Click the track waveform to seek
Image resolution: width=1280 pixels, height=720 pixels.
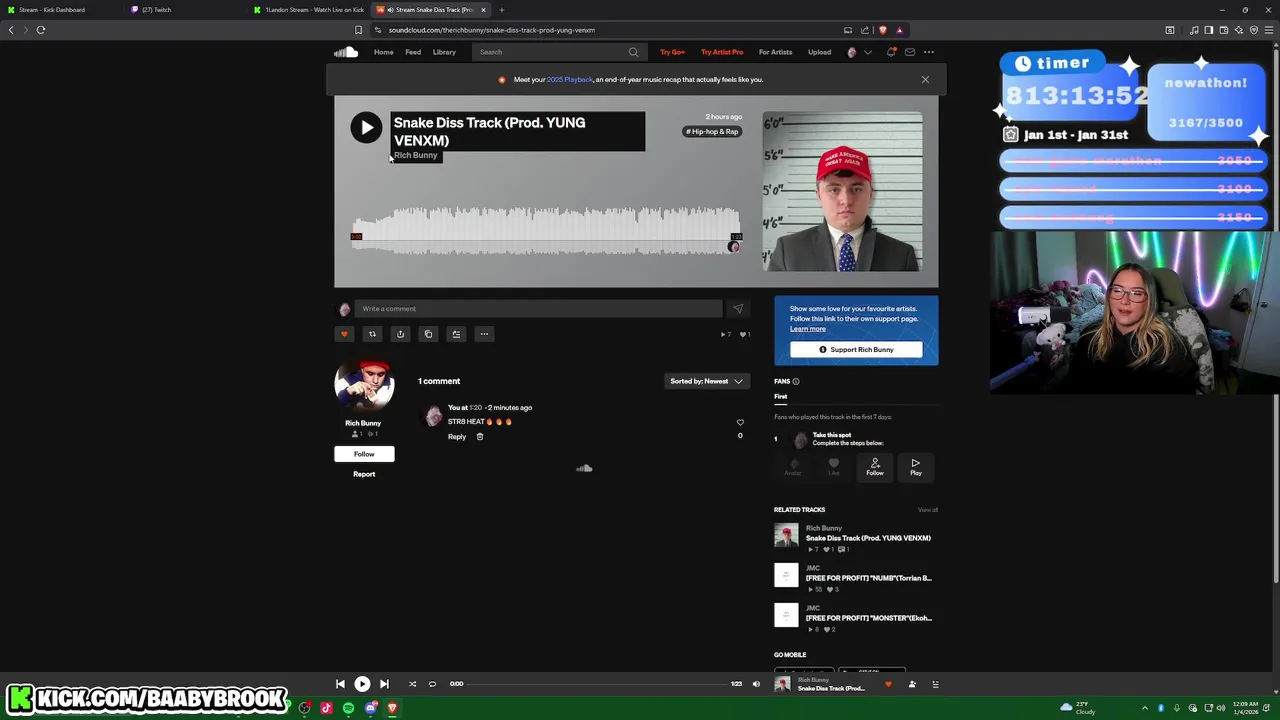[546, 230]
